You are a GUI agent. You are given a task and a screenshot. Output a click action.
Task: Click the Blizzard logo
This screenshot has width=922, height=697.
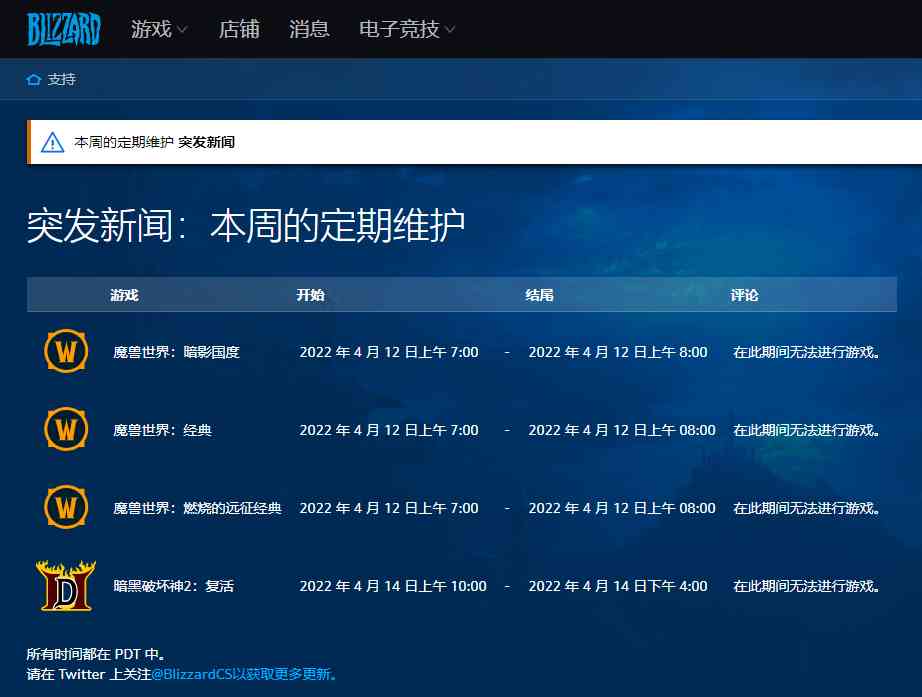64,29
